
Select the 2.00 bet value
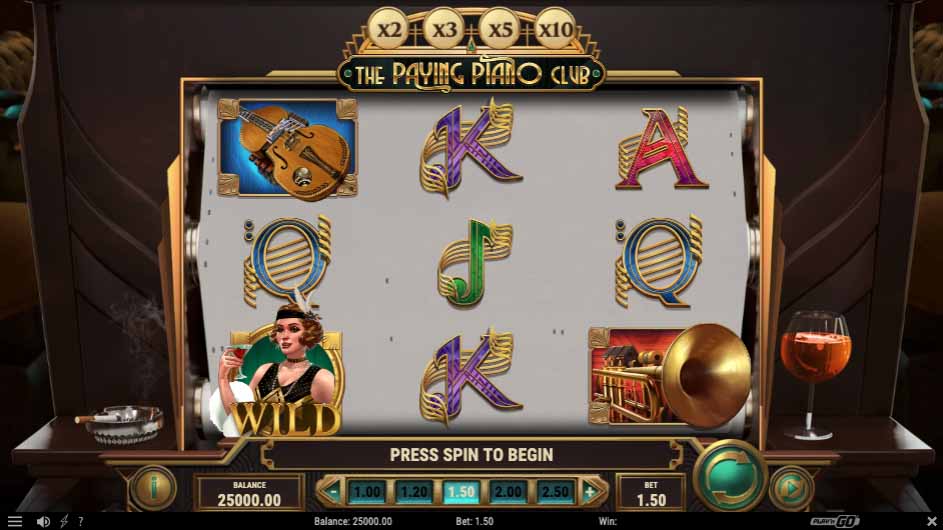pos(508,492)
